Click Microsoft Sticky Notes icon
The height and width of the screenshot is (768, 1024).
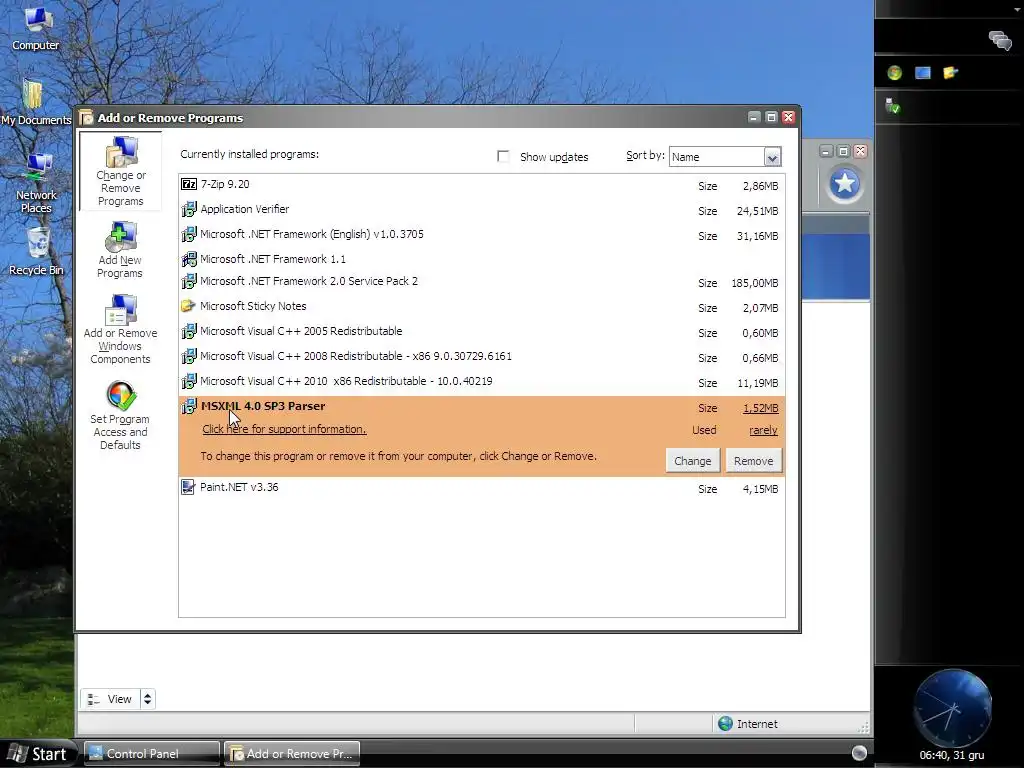click(x=188, y=306)
